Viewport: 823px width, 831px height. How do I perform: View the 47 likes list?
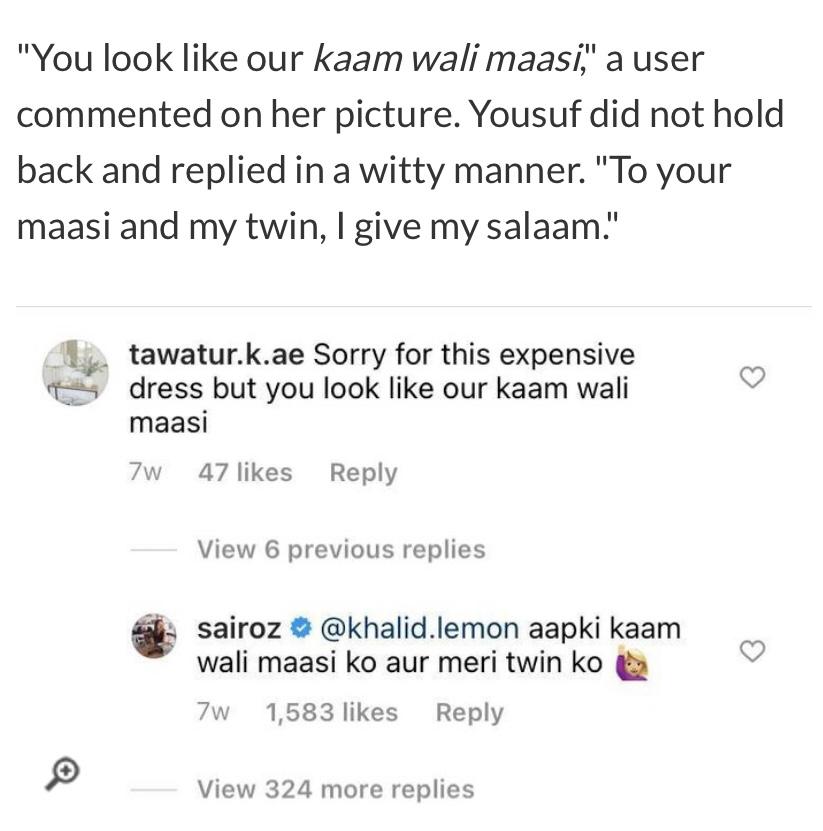(x=245, y=472)
